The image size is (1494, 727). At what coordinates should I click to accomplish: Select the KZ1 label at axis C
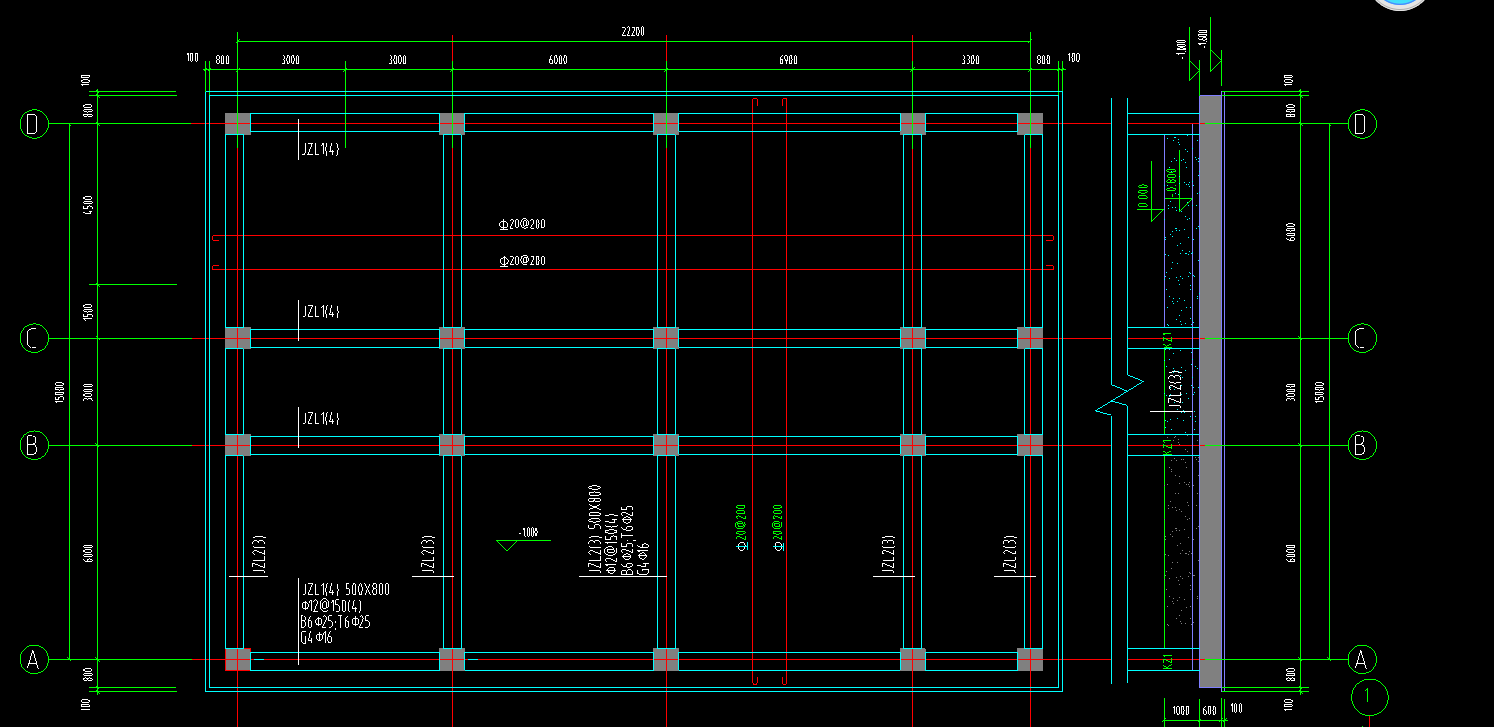(x=1167, y=341)
